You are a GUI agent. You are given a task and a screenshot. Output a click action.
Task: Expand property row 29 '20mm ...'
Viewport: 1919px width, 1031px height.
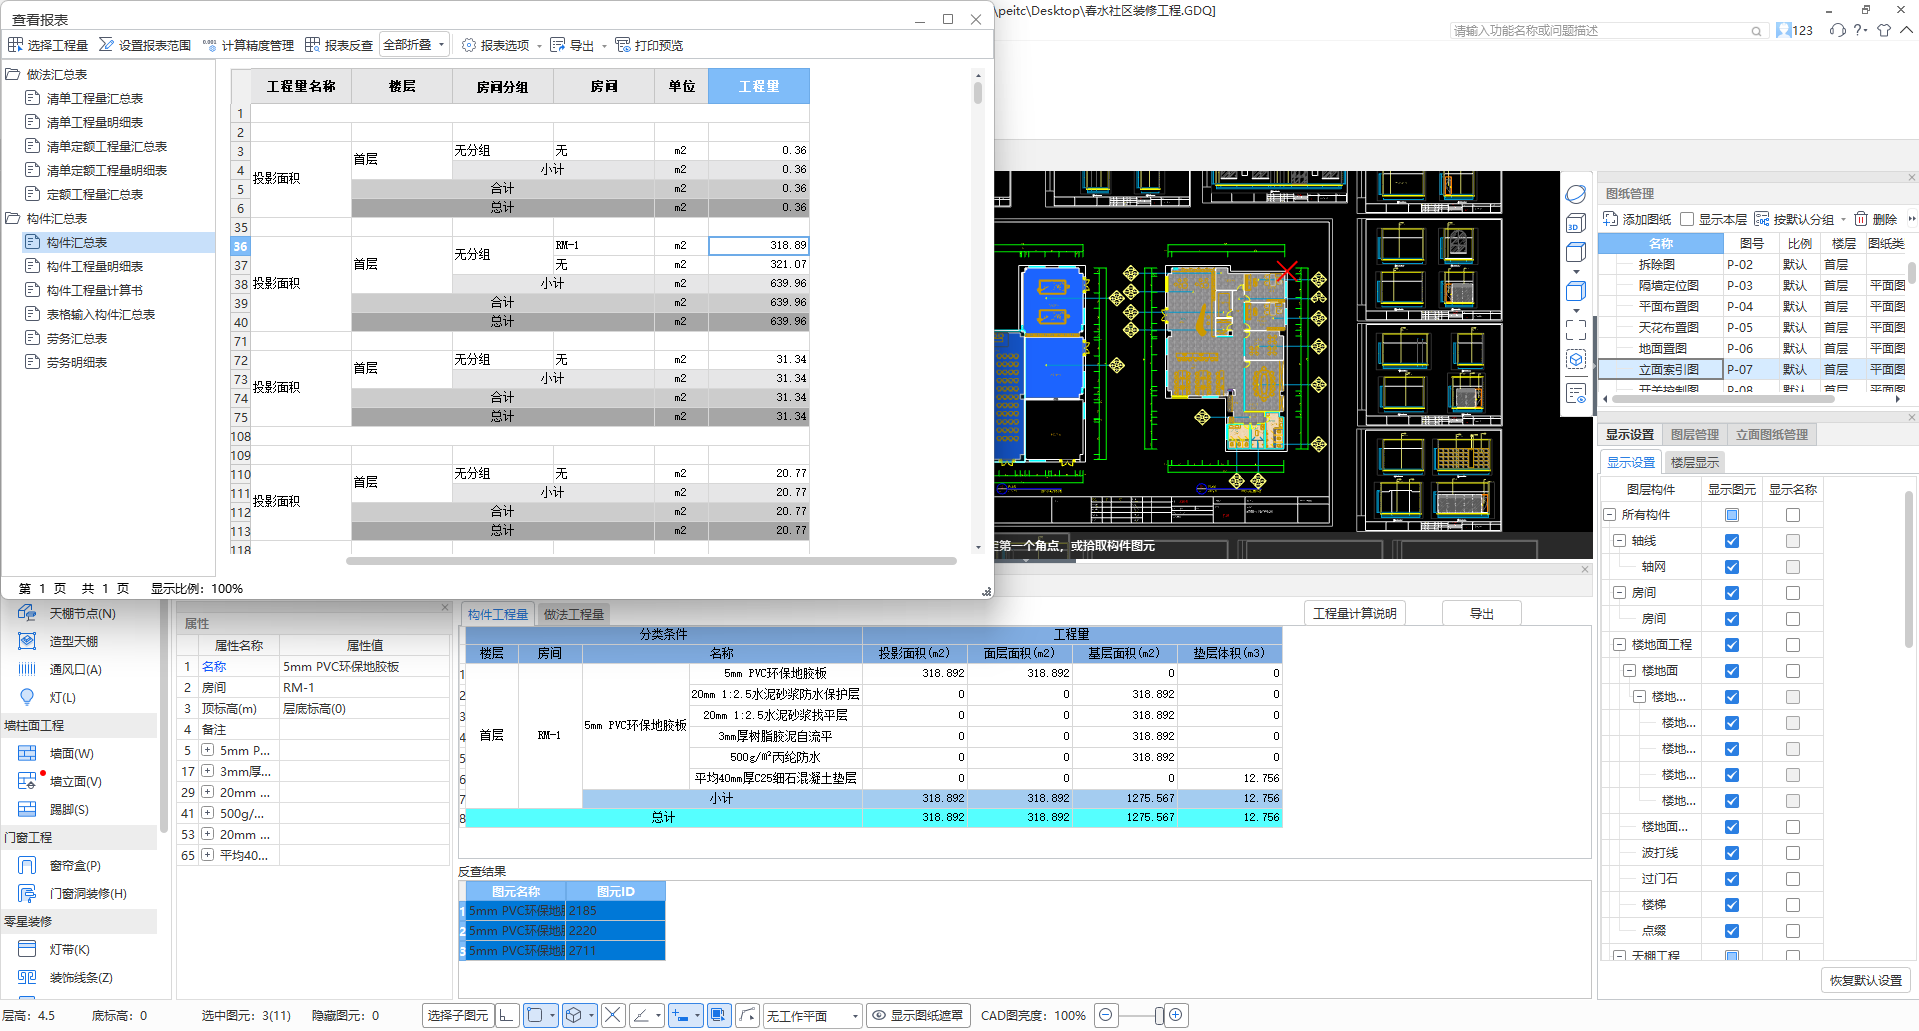(x=207, y=792)
